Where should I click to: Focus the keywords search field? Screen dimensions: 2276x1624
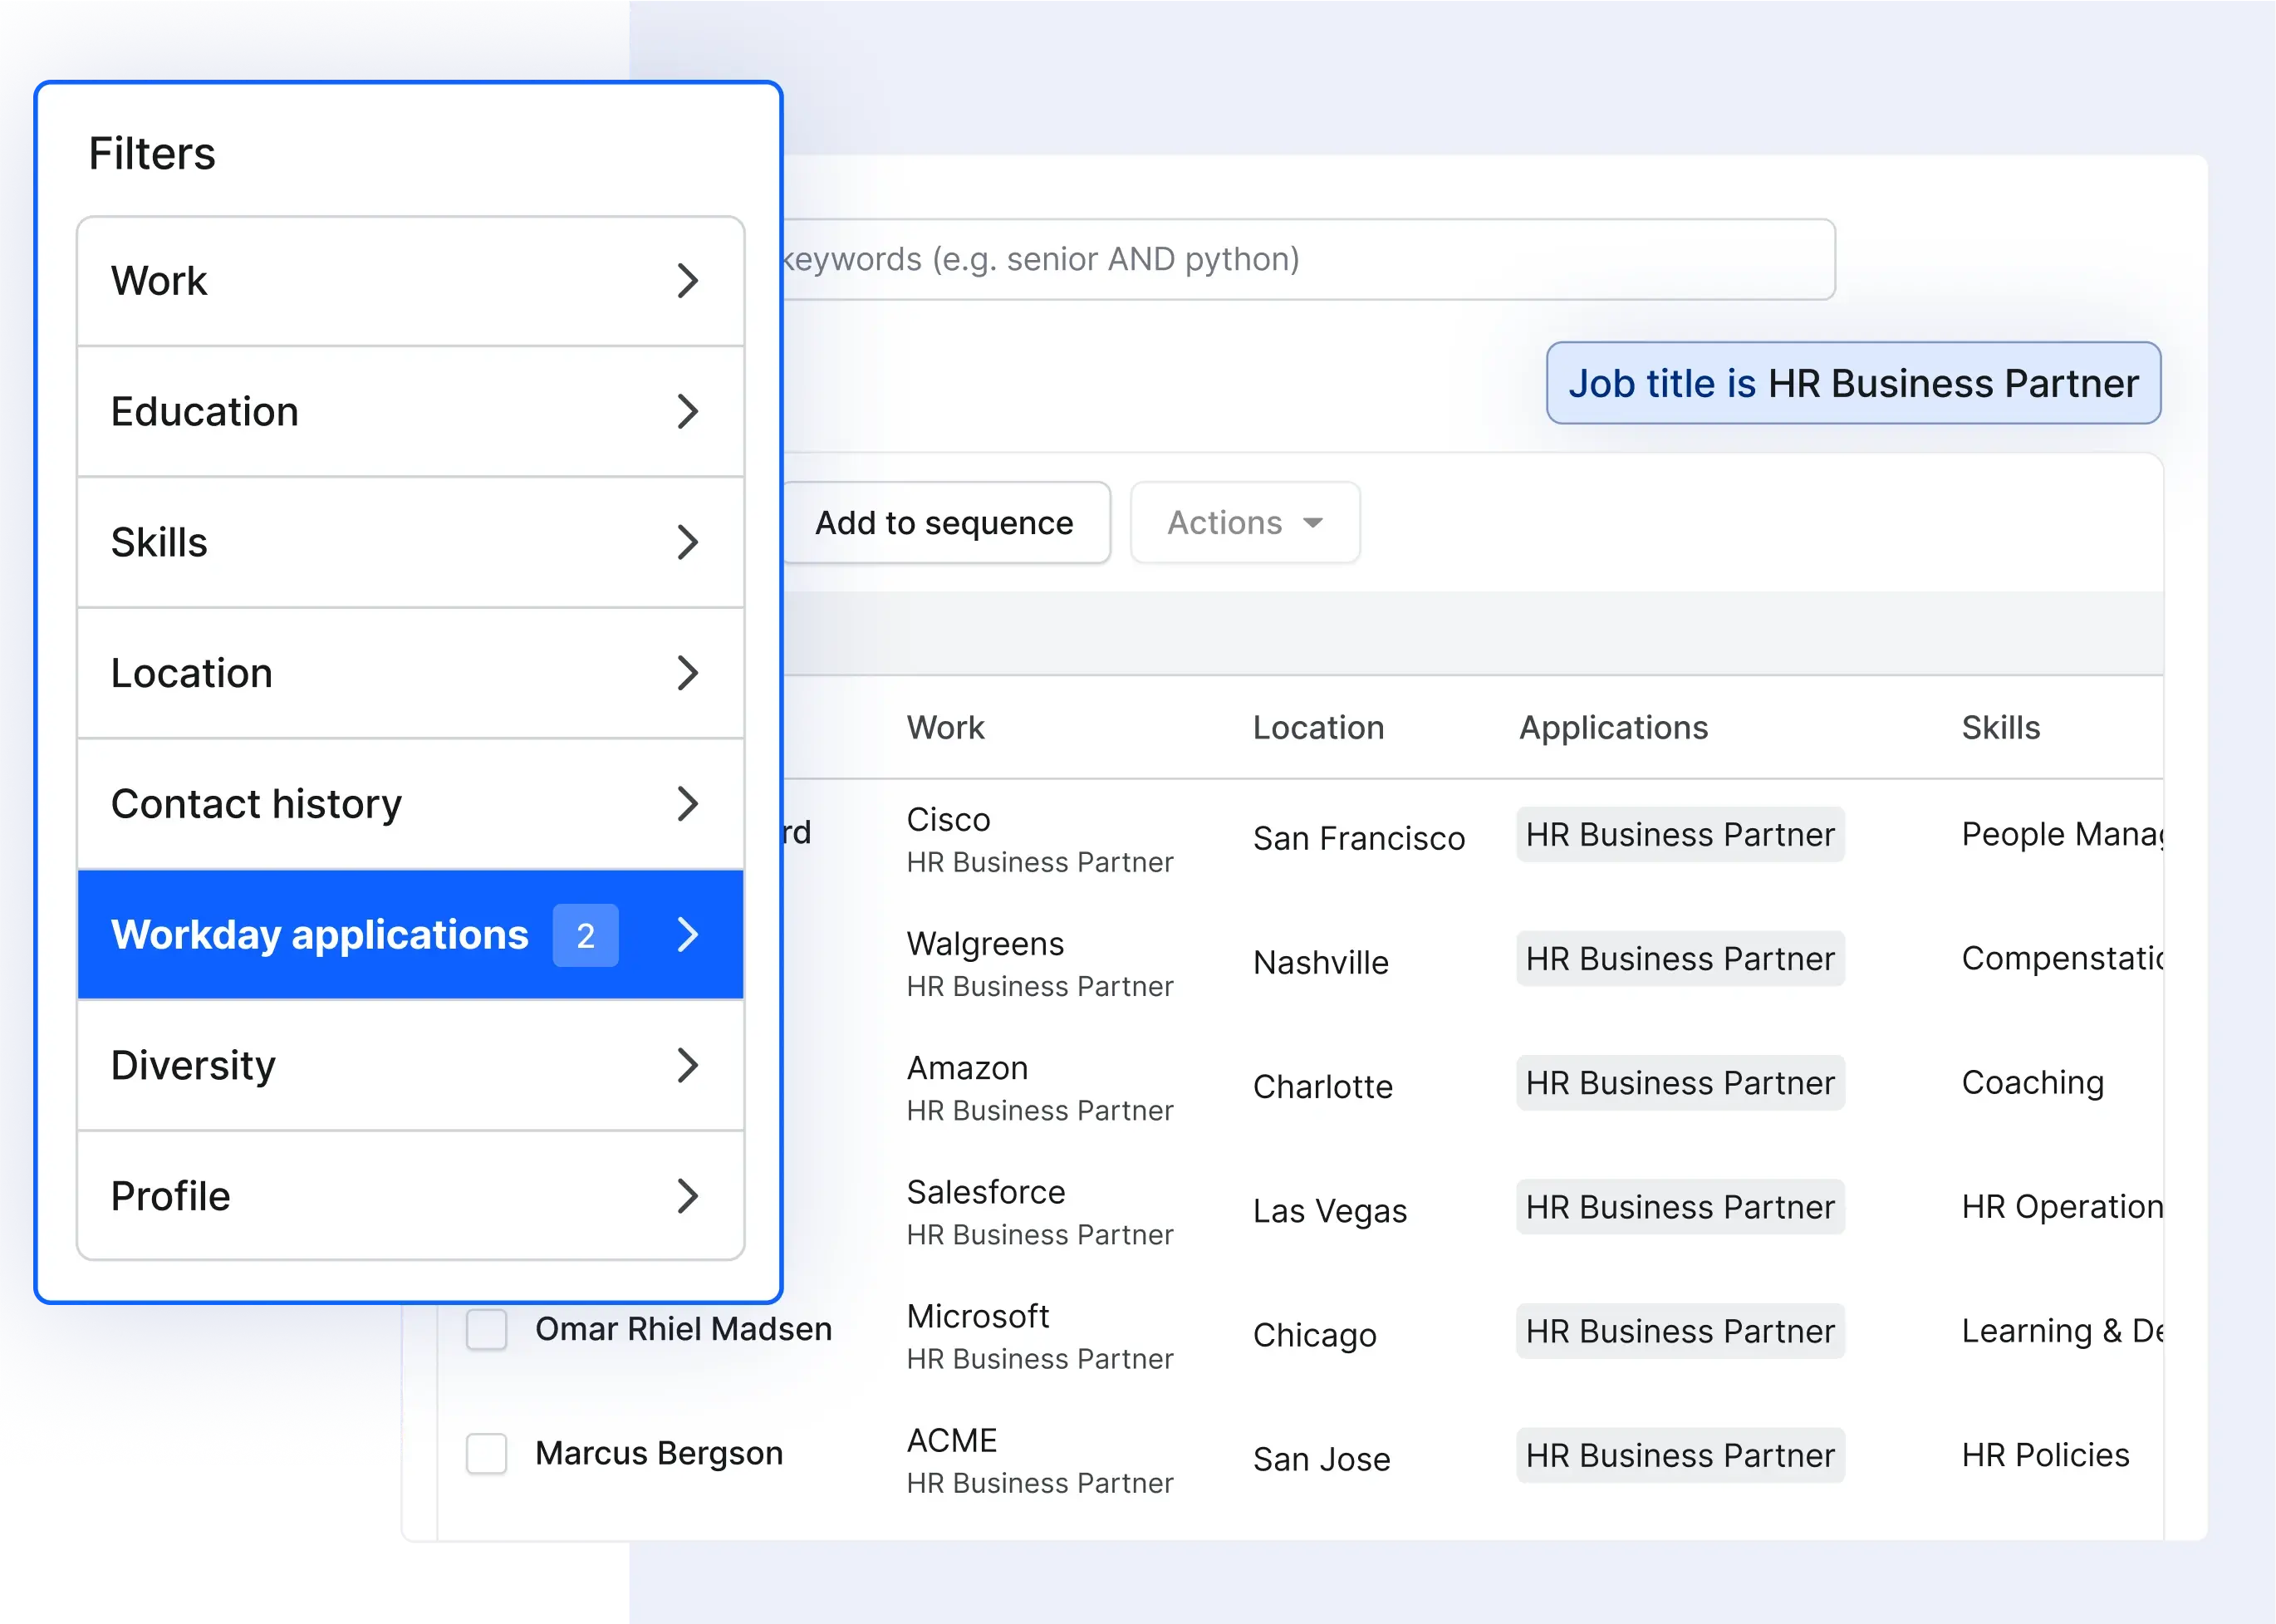[1308, 259]
